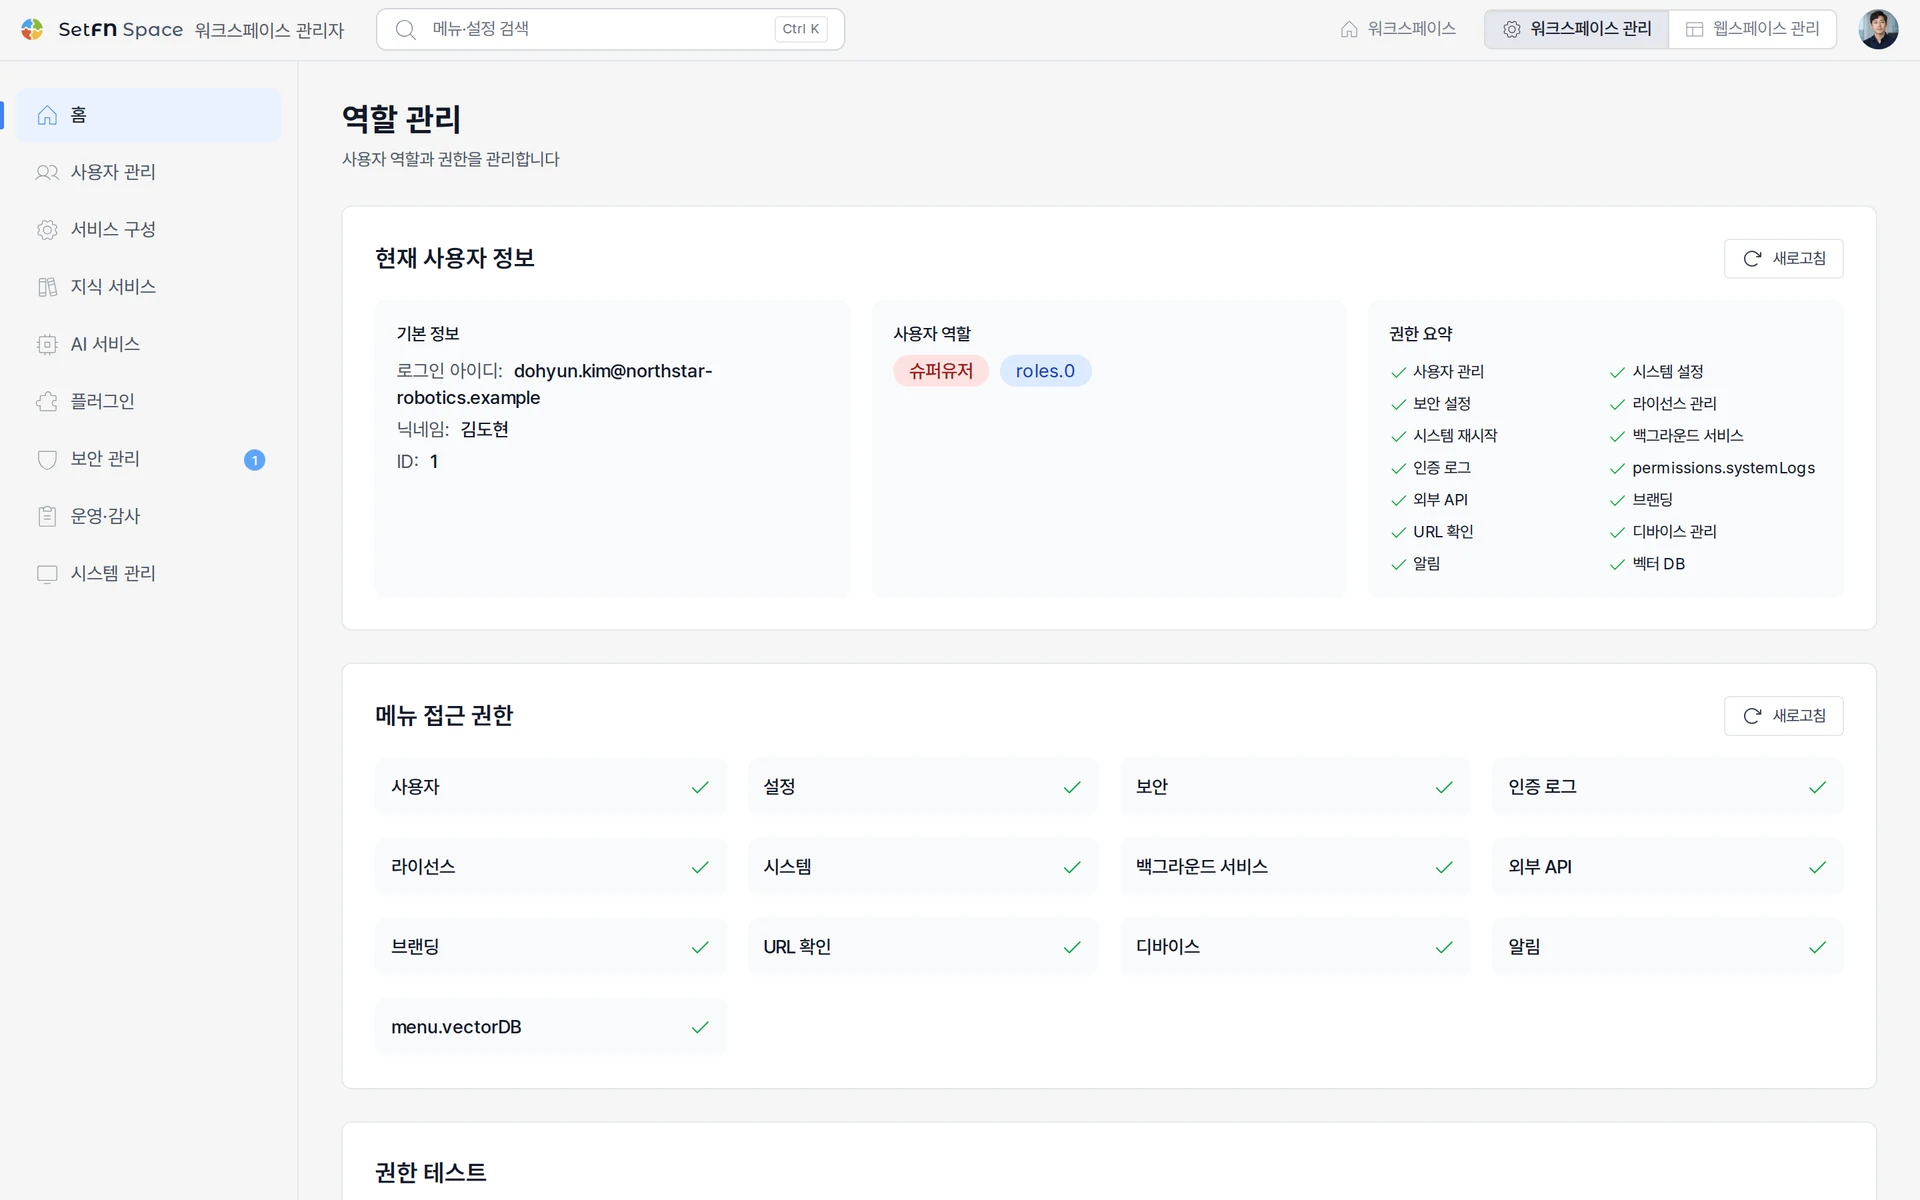Switch to the 웹스페이스 관리 tab

coord(1752,29)
